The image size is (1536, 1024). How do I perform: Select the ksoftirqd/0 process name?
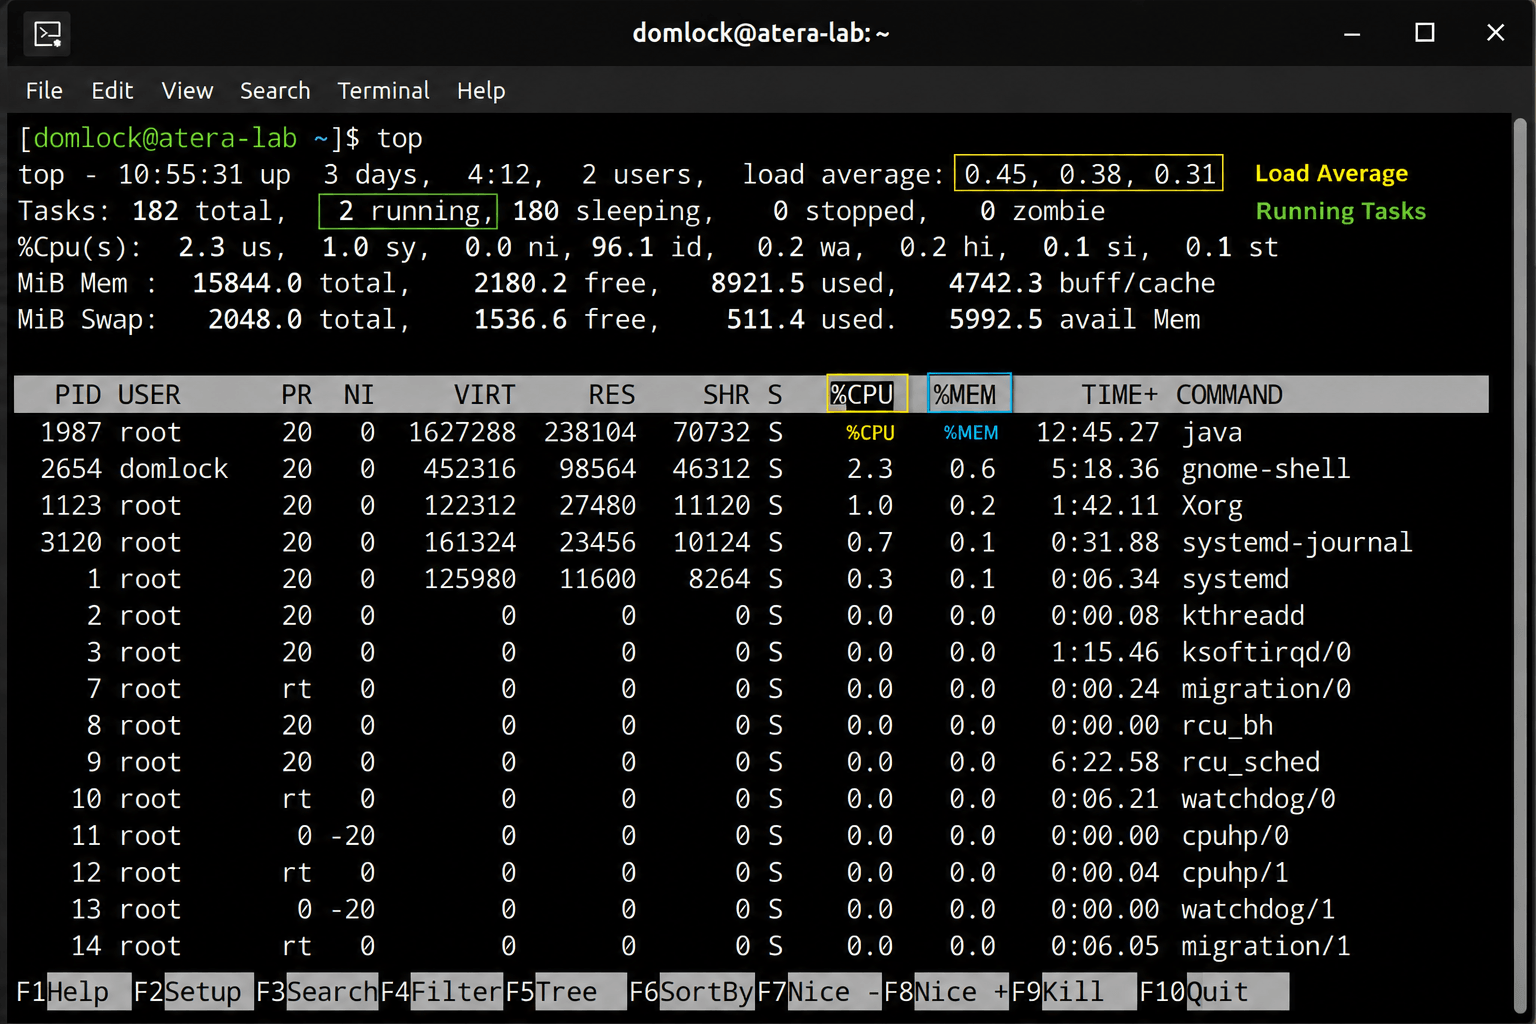pyautogui.click(x=1266, y=652)
